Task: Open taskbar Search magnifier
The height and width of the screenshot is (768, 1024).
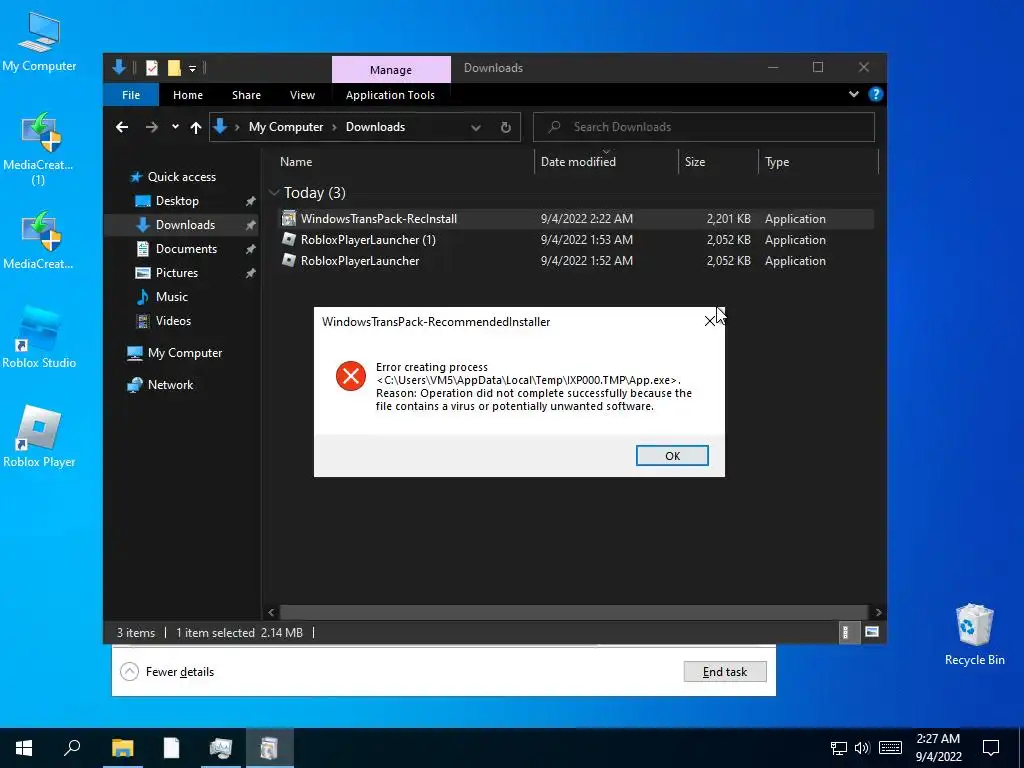Action: click(x=72, y=748)
